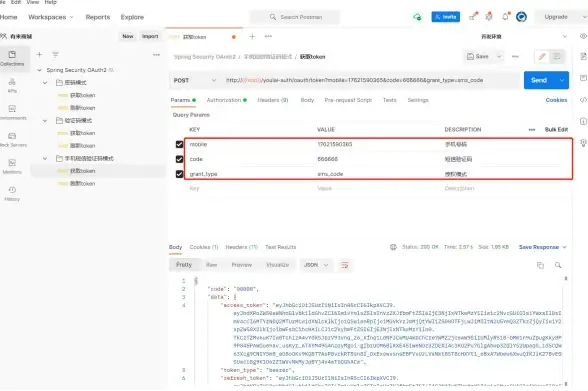This screenshot has width=588, height=391.
Task: Click the New button
Action: 128,36
